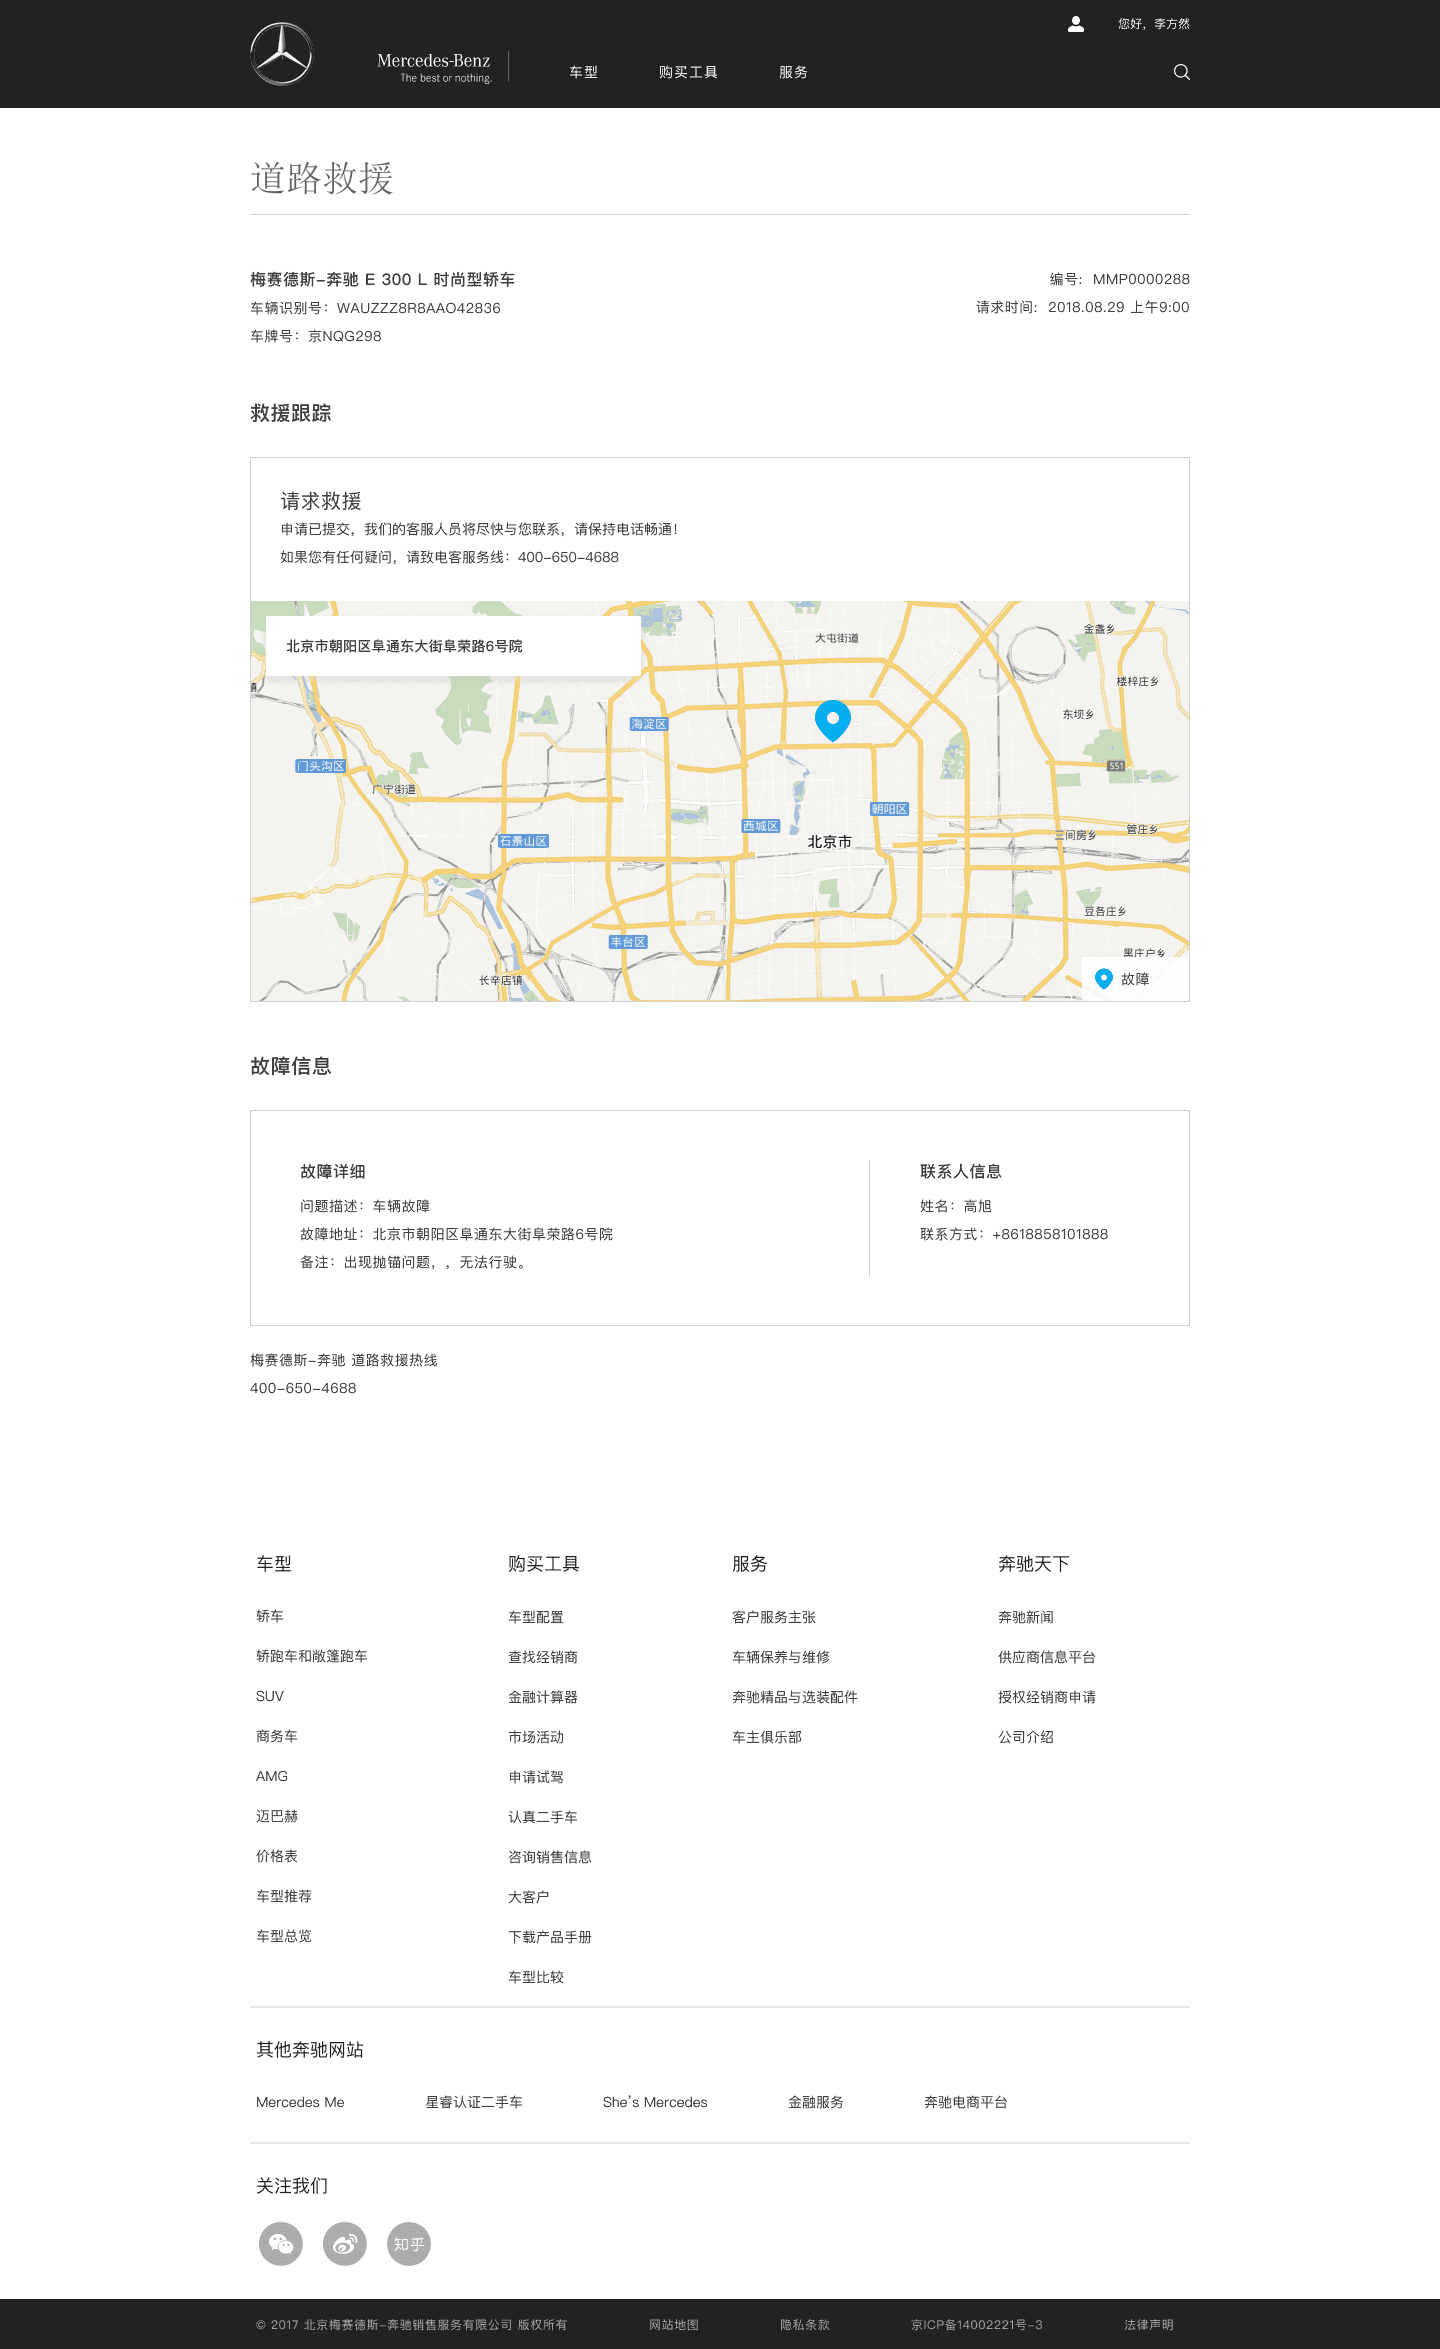The width and height of the screenshot is (1440, 2349).
Task: Open footer link 金融计算器
Action: click(x=543, y=1697)
